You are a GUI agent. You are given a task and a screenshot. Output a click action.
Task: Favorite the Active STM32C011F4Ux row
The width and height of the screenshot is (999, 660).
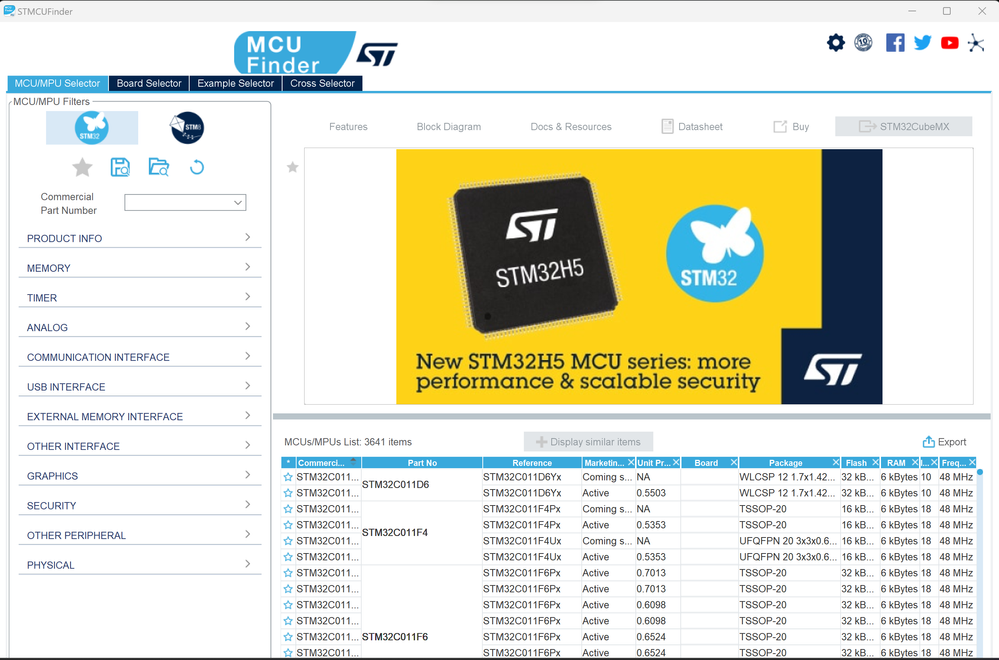(288, 557)
